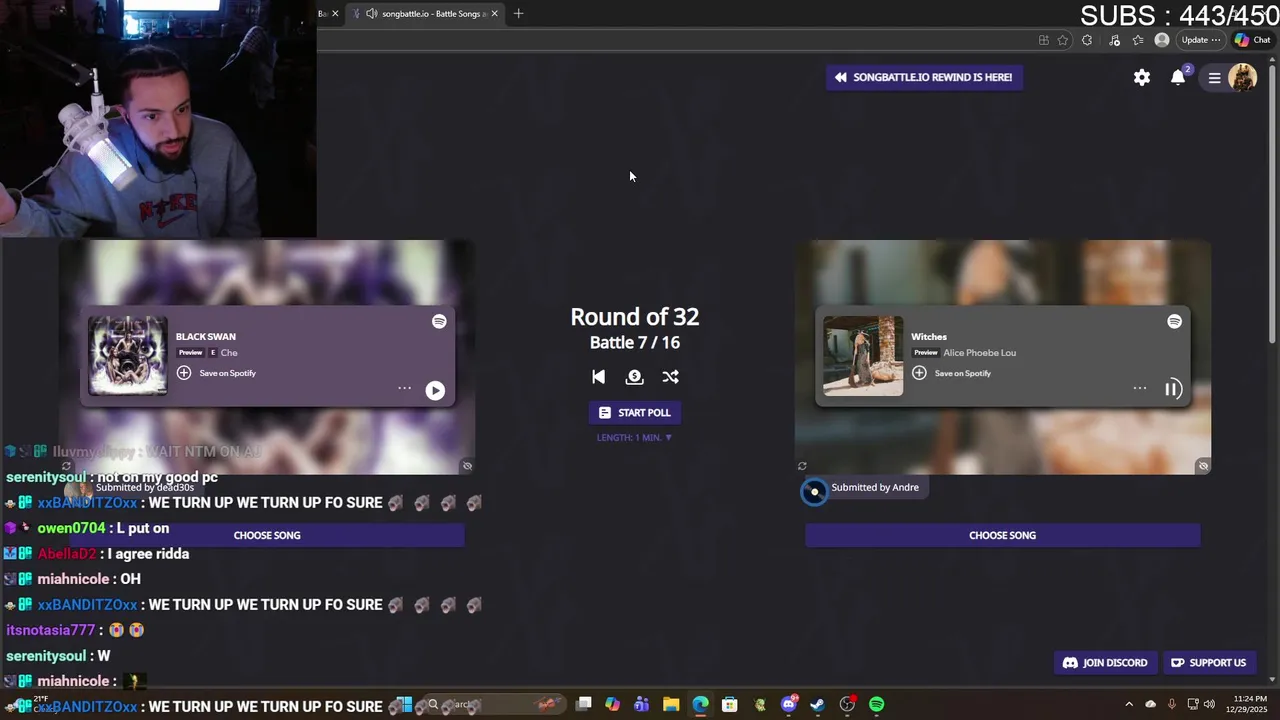Click the apps icon in address bar
This screenshot has height=720, width=1280.
pyautogui.click(x=1044, y=40)
